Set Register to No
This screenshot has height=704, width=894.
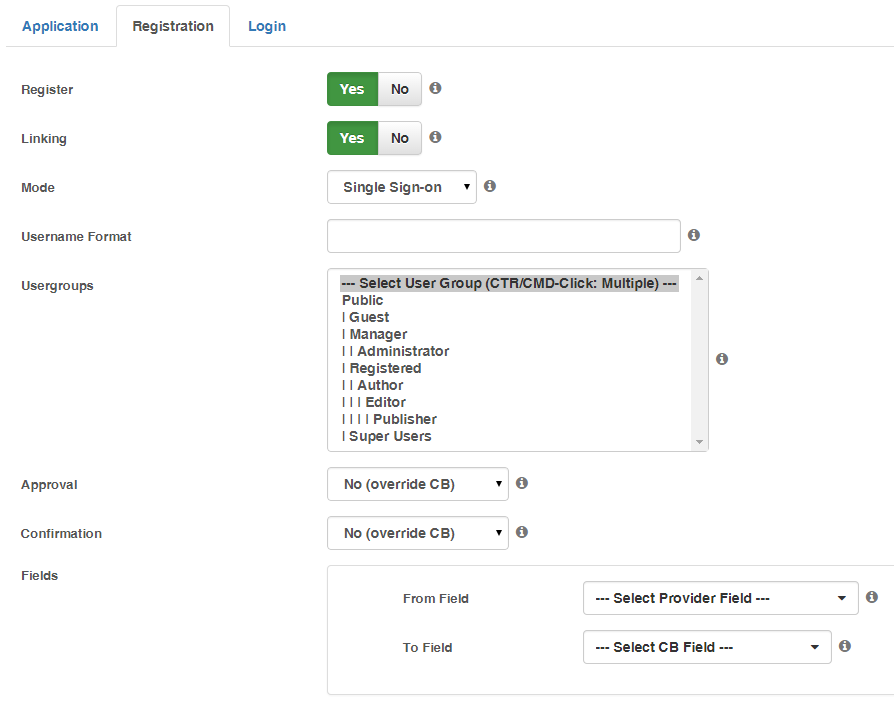[x=400, y=89]
